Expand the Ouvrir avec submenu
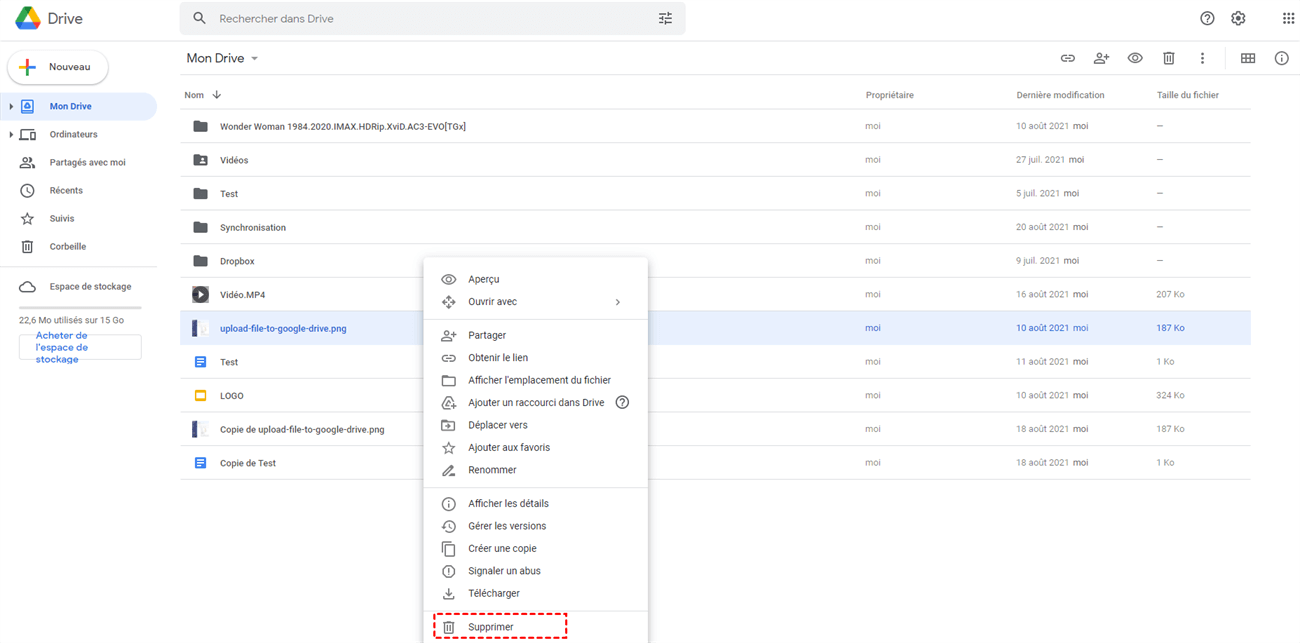This screenshot has height=643, width=1300. click(x=617, y=302)
